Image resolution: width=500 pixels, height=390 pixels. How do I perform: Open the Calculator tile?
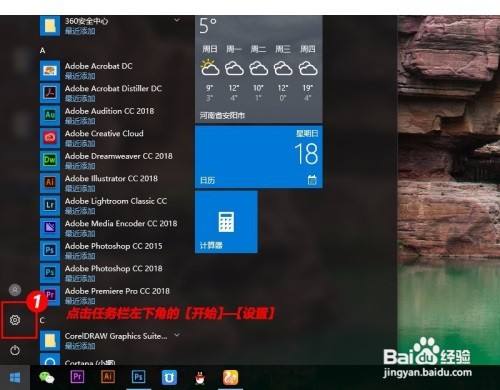(x=226, y=222)
